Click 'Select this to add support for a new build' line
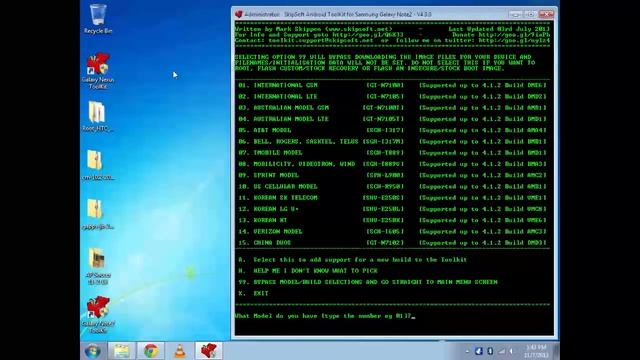The image size is (640, 360). coord(353,260)
